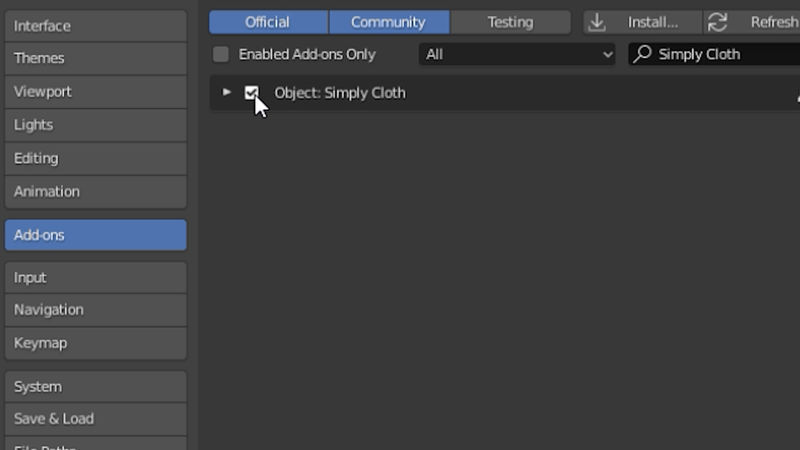This screenshot has height=450, width=800.
Task: Expand the Simply Cloth add-on details
Action: tap(227, 92)
